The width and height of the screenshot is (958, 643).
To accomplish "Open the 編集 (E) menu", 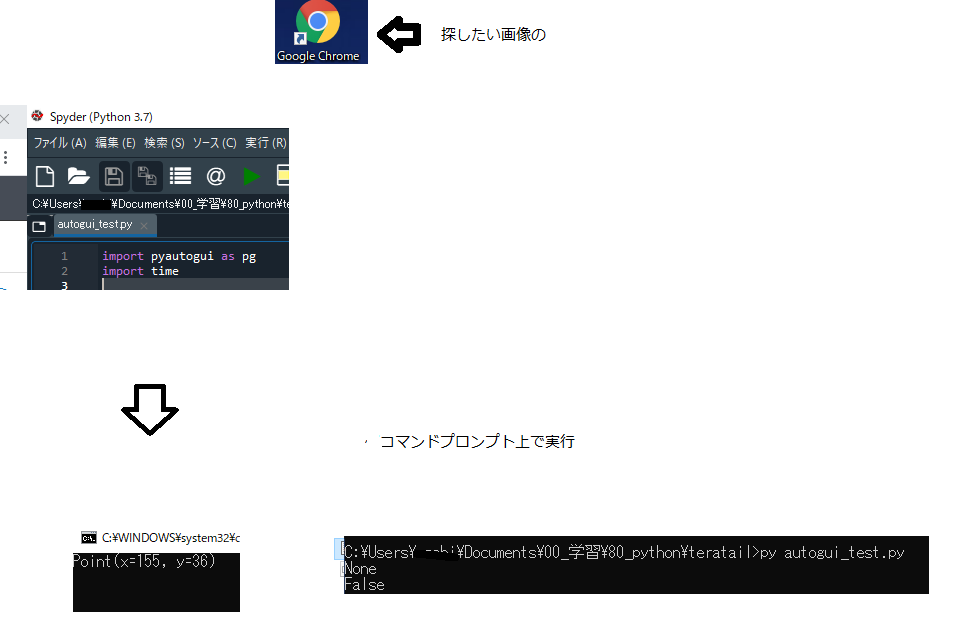I will tap(115, 142).
